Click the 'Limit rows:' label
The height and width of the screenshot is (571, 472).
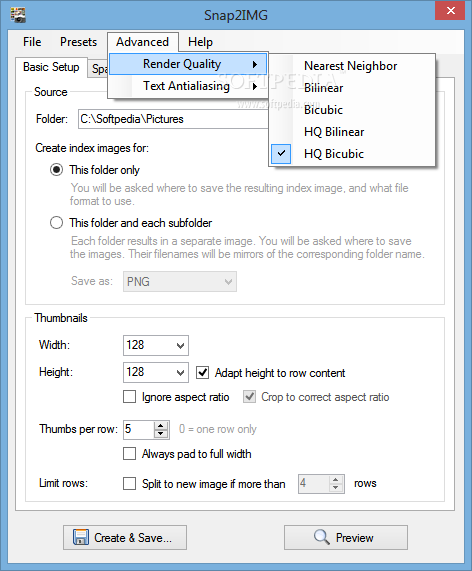(63, 483)
